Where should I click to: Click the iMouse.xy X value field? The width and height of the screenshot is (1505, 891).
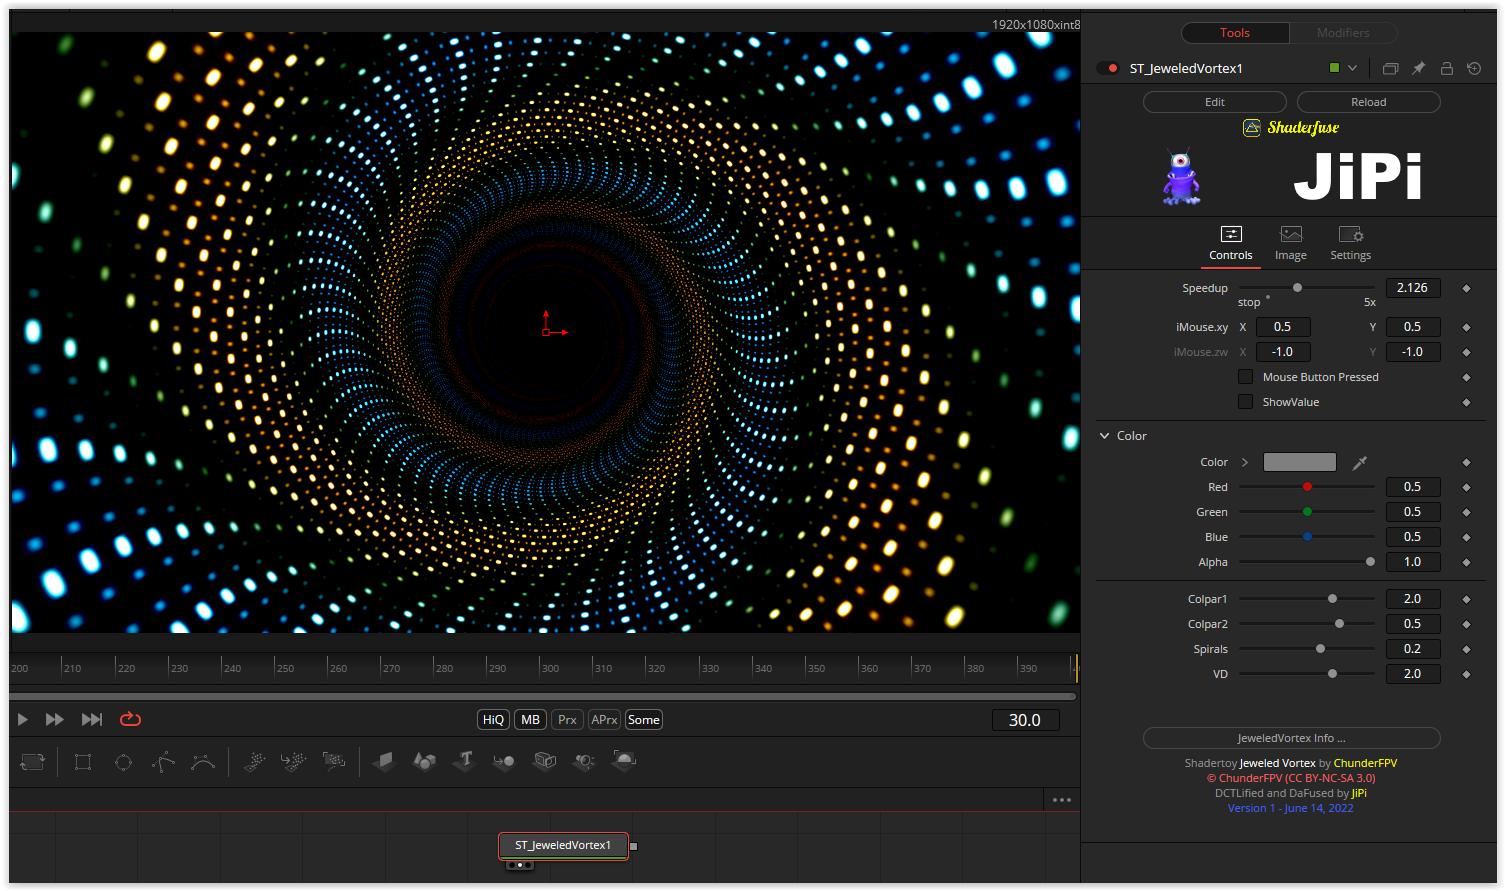tap(1283, 327)
